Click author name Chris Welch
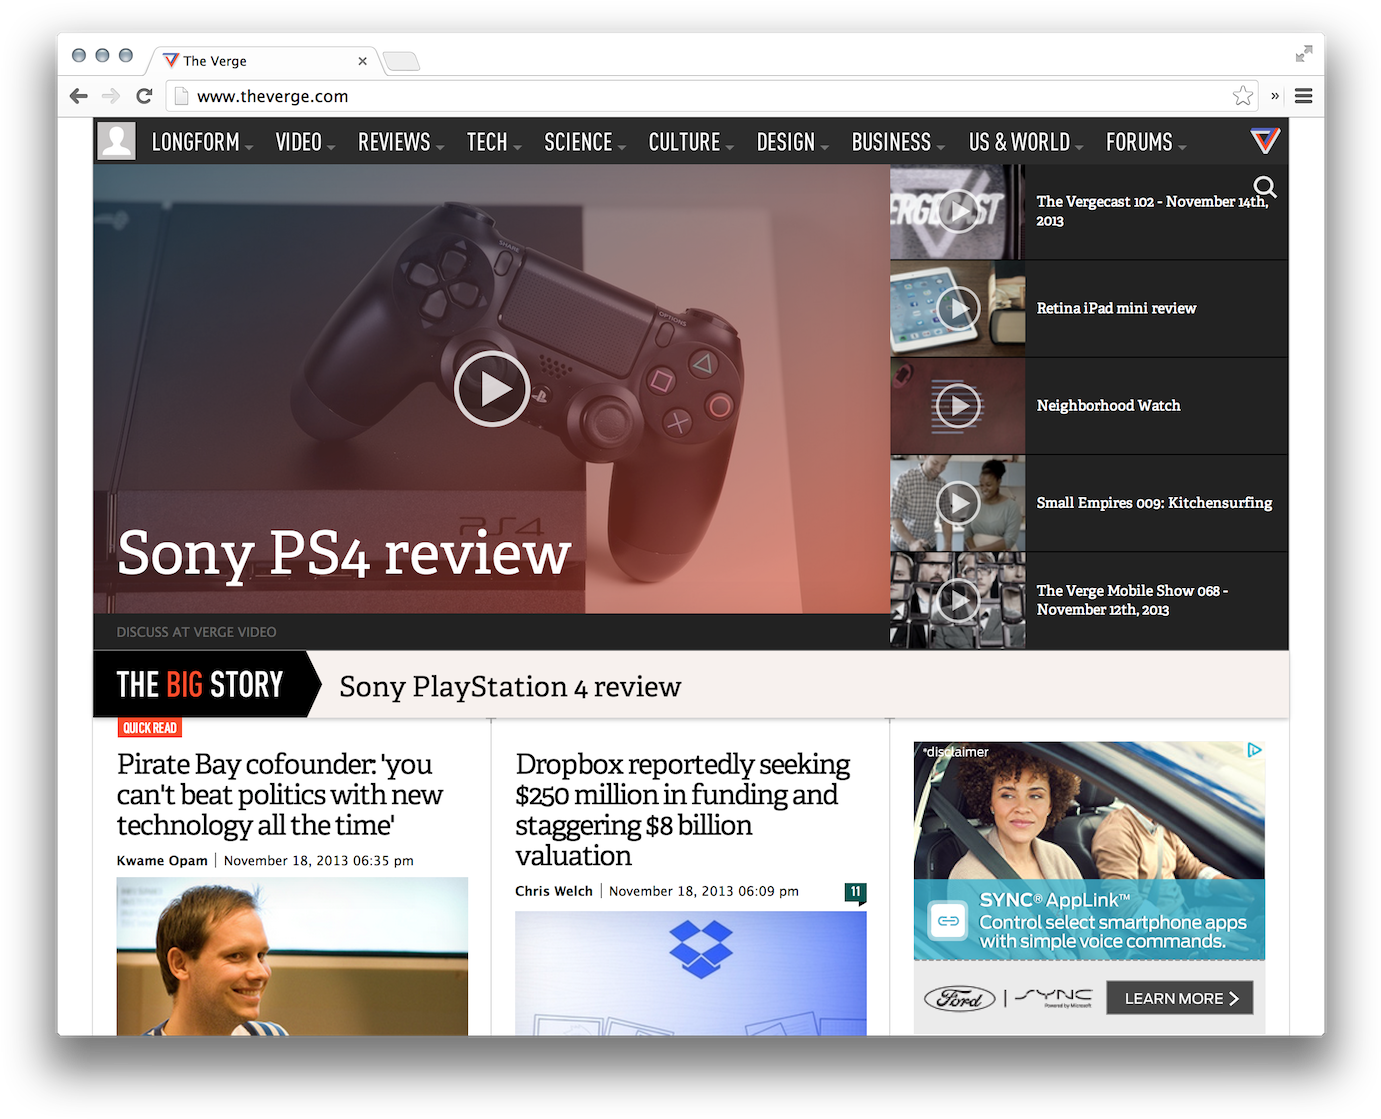This screenshot has width=1381, height=1119. [x=554, y=891]
